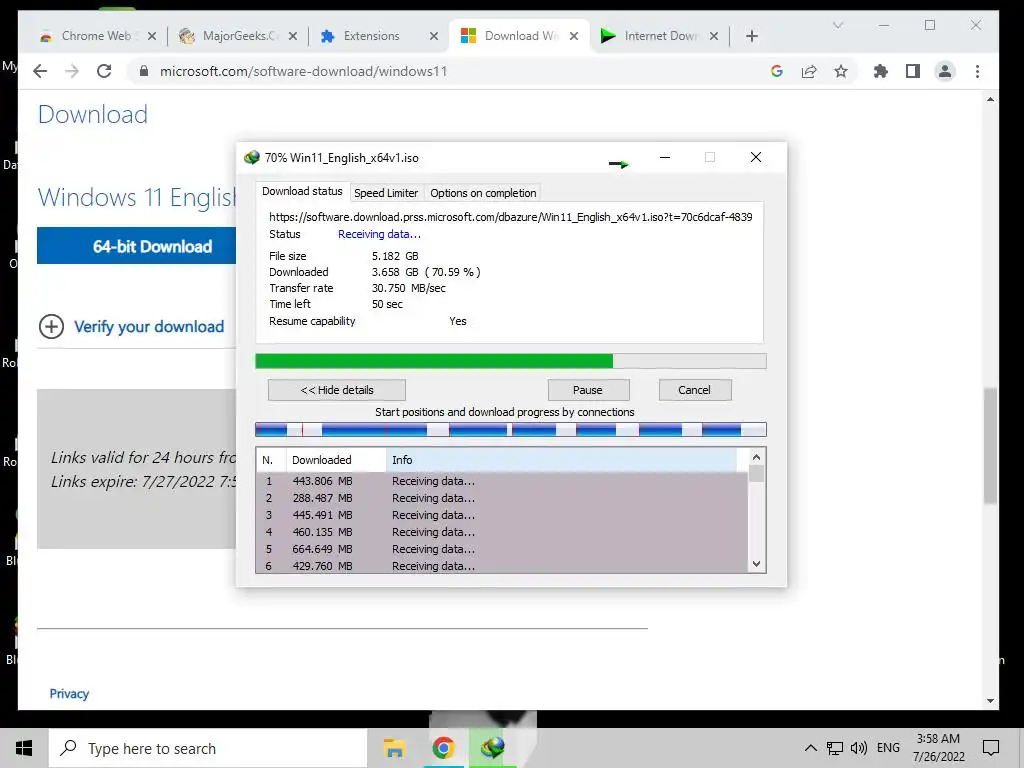
Task: Click the download URL text
Action: (x=511, y=217)
